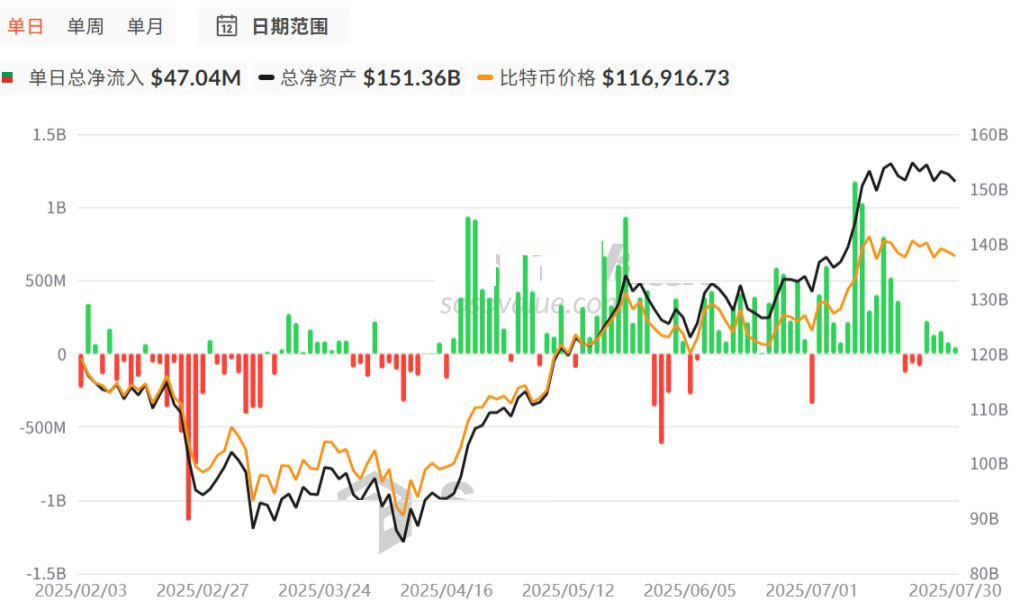Click the 2025/04/16 x-axis date label
Viewport: 1029px width, 610px height.
[446, 591]
